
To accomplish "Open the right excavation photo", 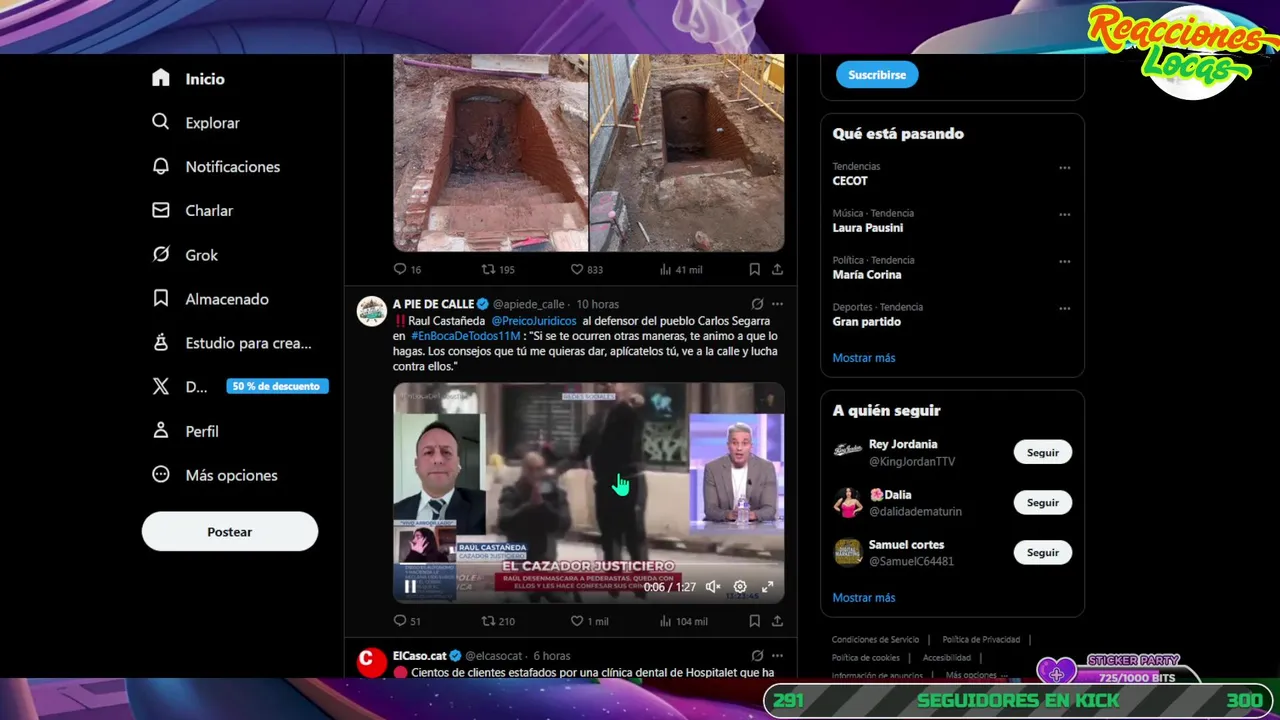I will tap(687, 153).
